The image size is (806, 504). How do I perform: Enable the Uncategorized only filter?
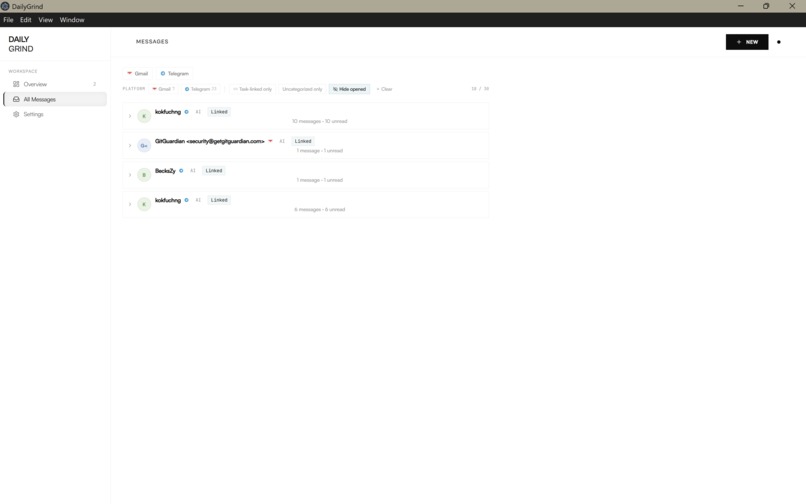click(x=302, y=89)
